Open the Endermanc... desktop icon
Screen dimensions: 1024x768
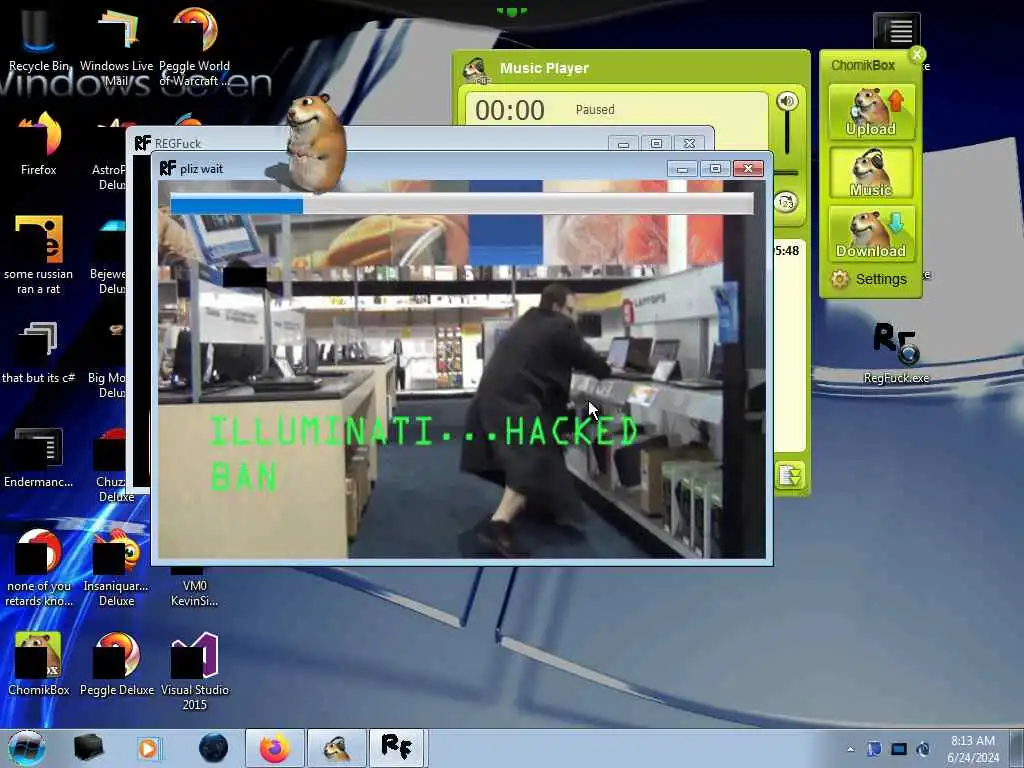tap(39, 457)
